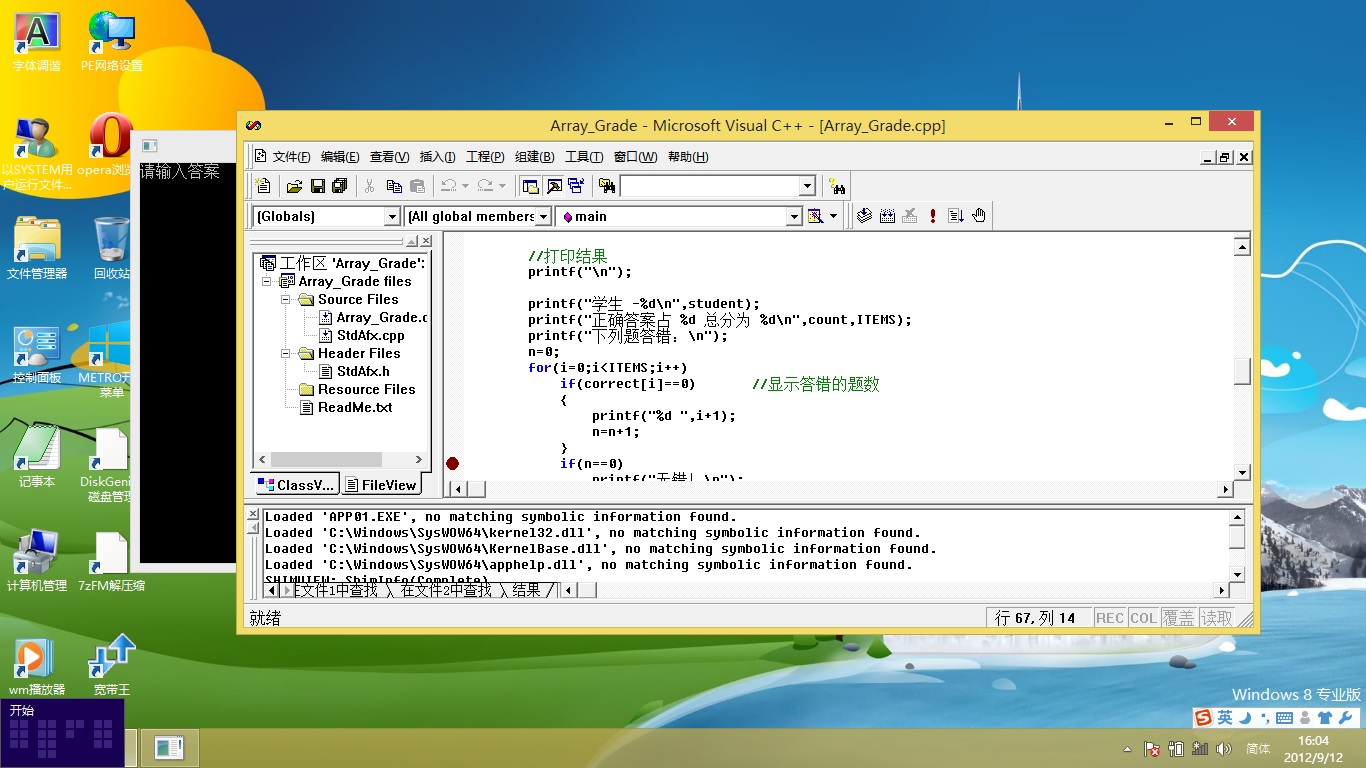Click inside the Find text input field
The width and height of the screenshot is (1366, 768).
[709, 186]
